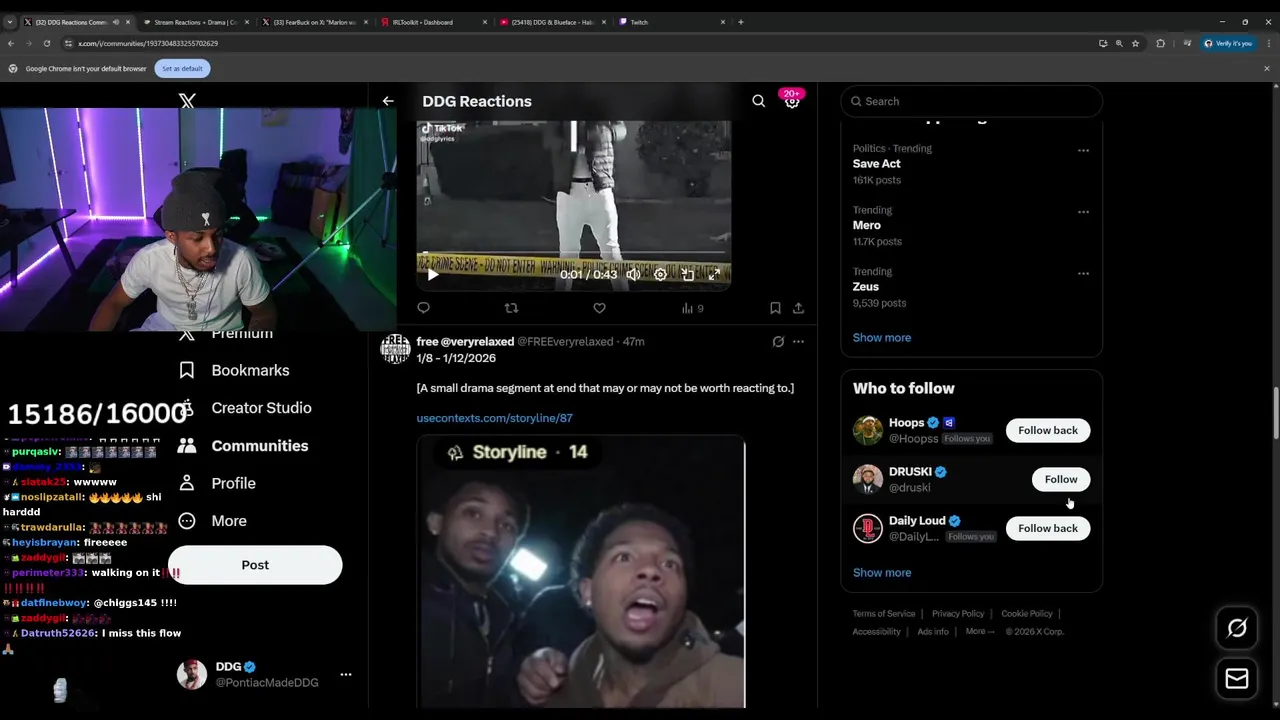Repost the TikTok video post
The width and height of the screenshot is (1280, 720).
click(x=511, y=308)
